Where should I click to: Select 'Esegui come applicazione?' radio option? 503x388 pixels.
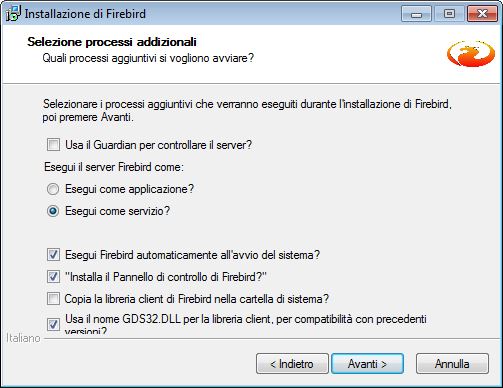[53, 189]
